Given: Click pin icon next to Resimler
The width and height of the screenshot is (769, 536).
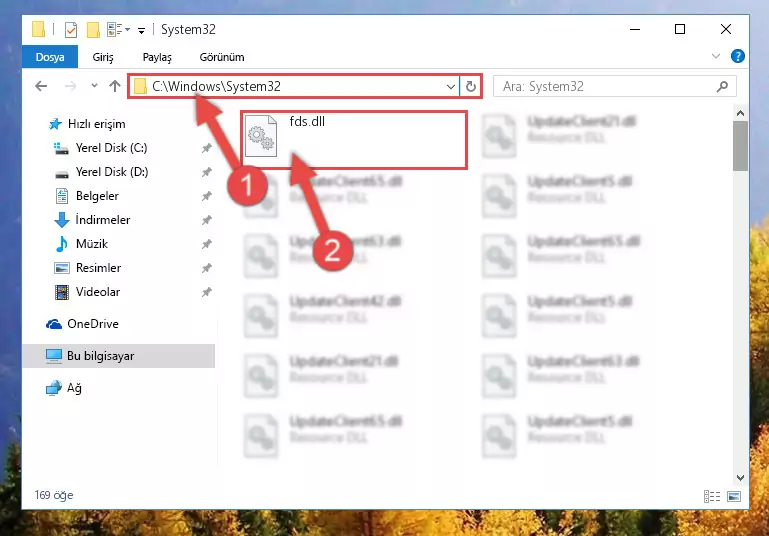Looking at the screenshot, I should (206, 268).
